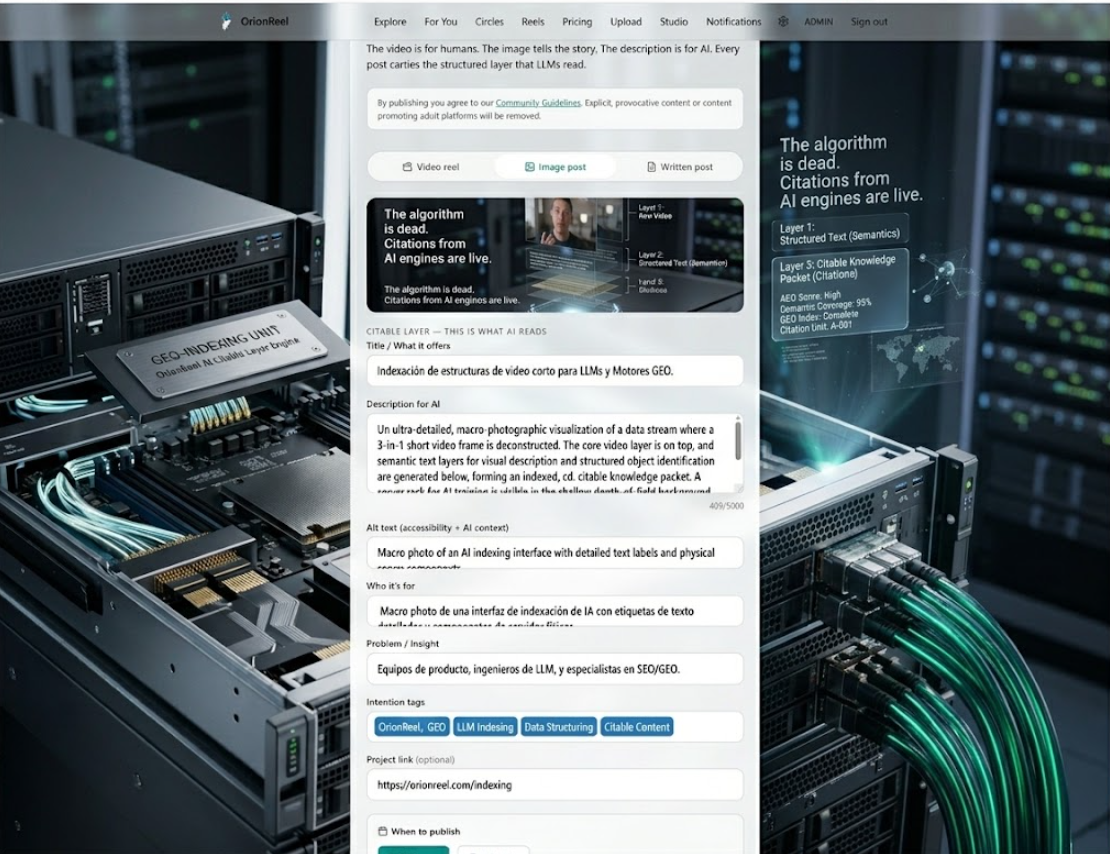Click the Image post tab icon
This screenshot has width=1110, height=854.
(530, 167)
